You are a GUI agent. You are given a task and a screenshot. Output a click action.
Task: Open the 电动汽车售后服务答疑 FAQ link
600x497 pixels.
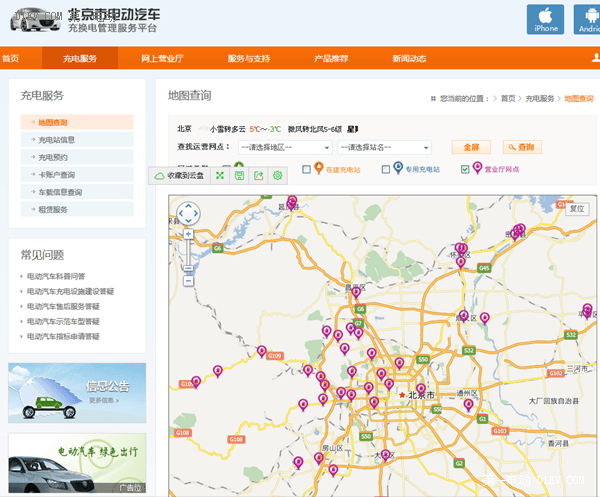[x=63, y=306]
